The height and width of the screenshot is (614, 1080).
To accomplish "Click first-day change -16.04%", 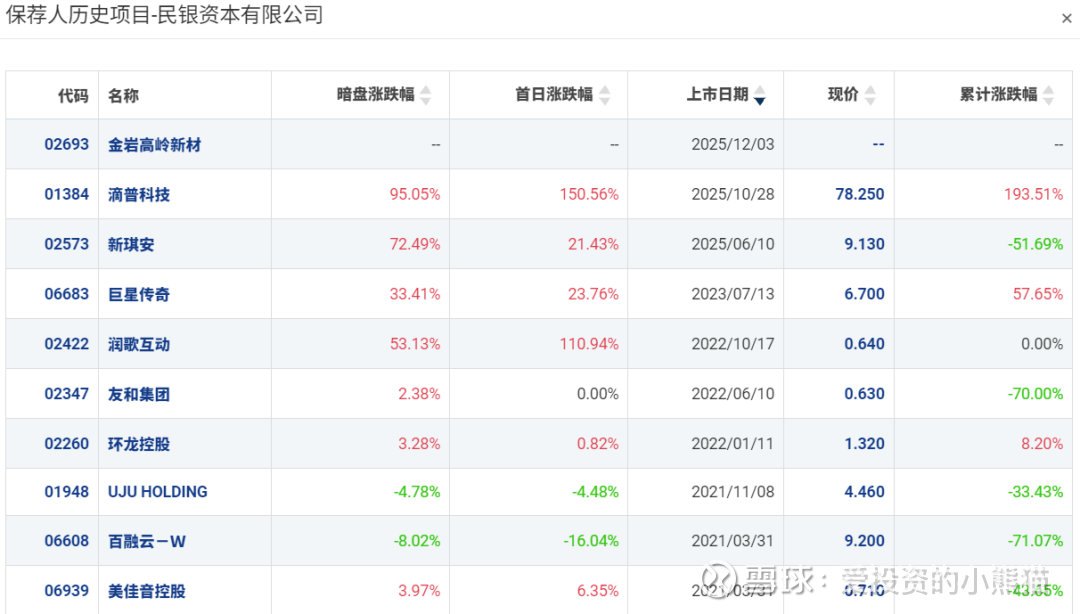I will [591, 541].
